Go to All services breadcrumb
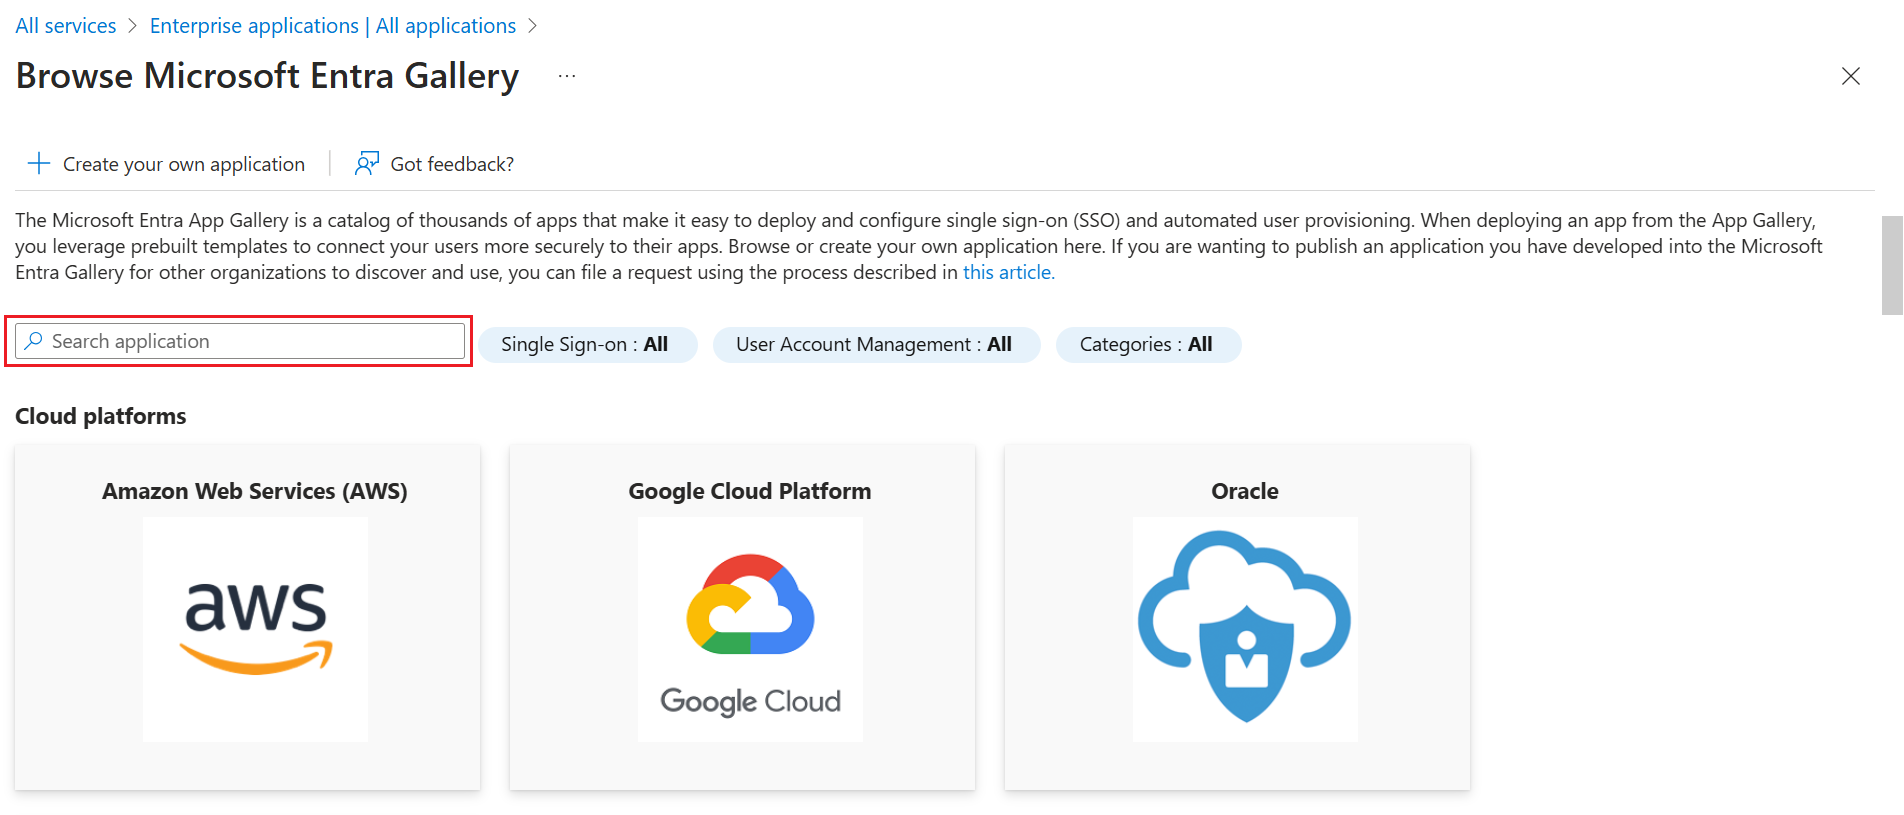 (66, 26)
